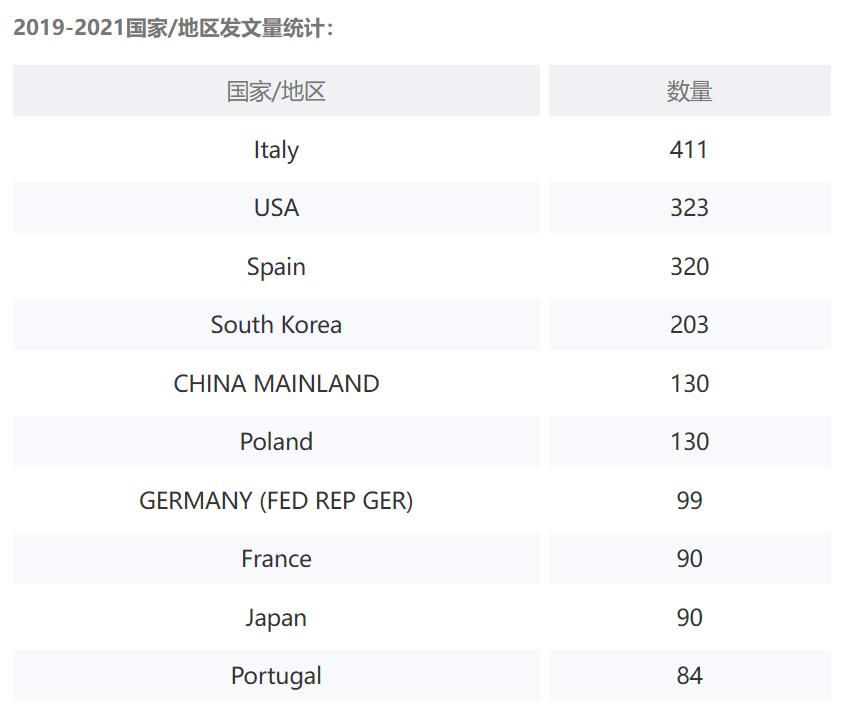Select Portugal's count value 84
The height and width of the screenshot is (724, 847).
pyautogui.click(x=689, y=676)
